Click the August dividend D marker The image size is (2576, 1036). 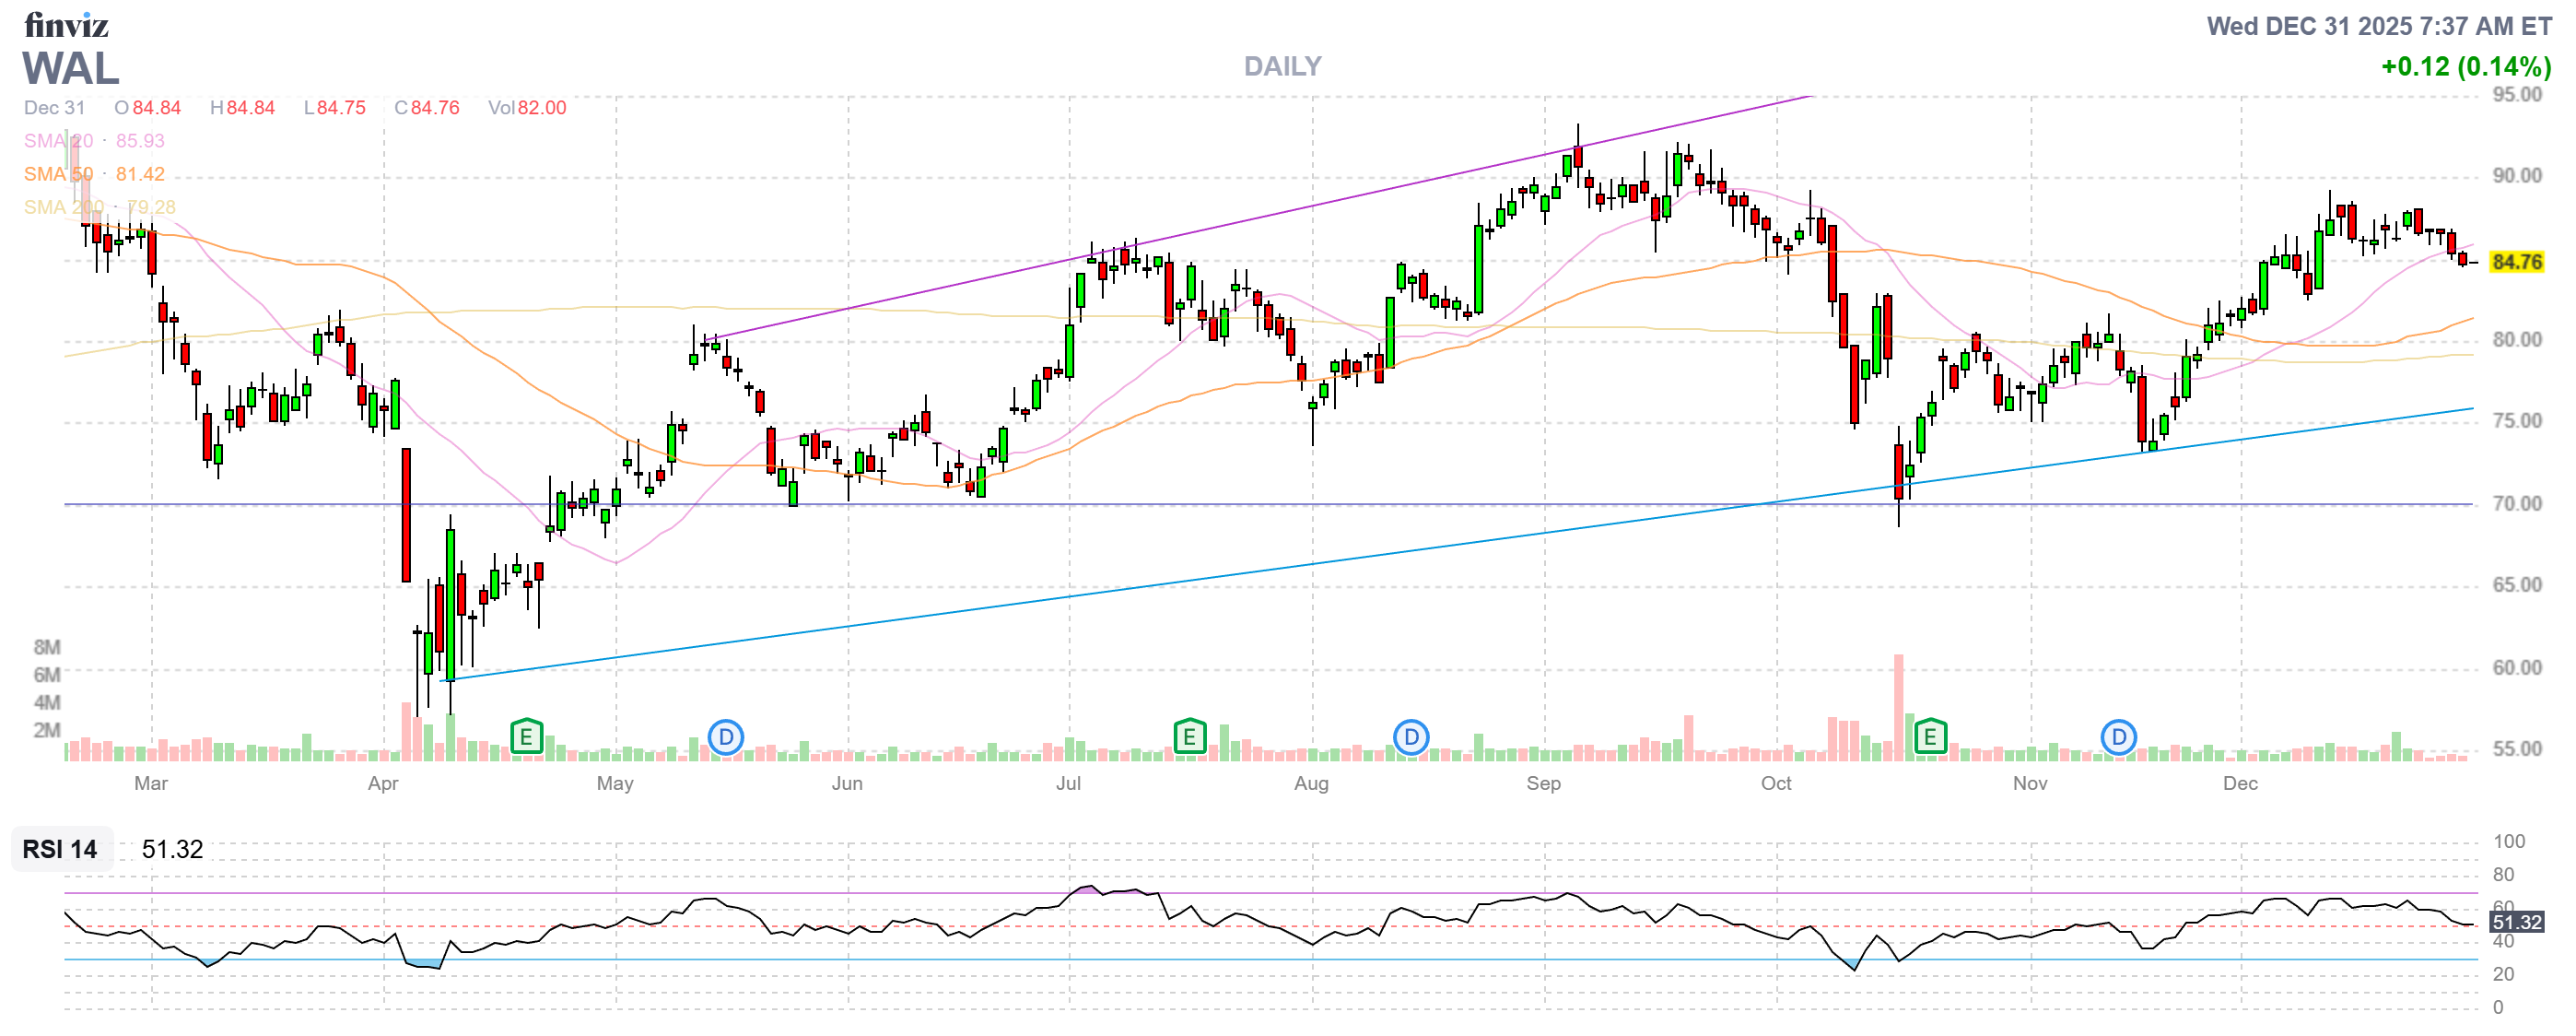1411,738
